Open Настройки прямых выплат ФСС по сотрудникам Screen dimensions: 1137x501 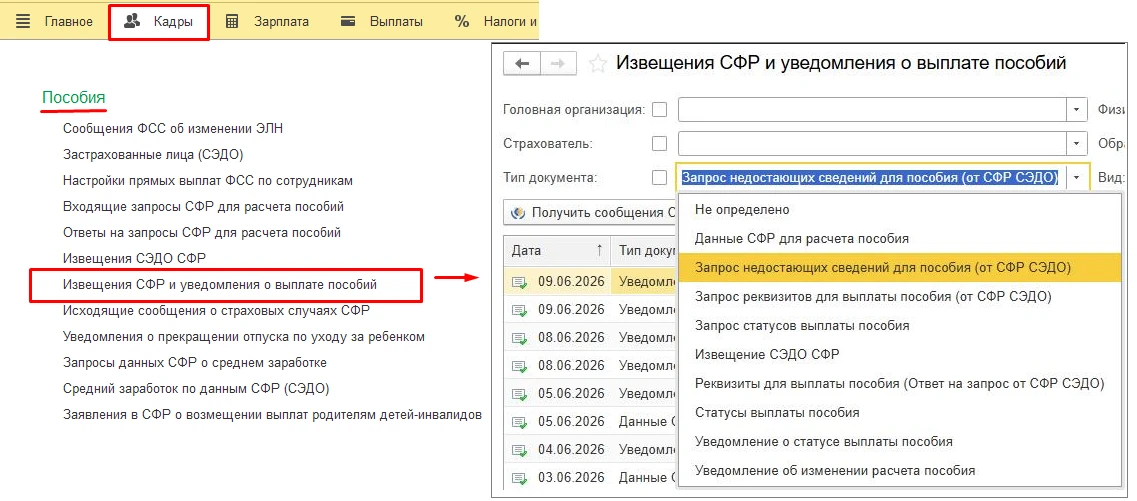tap(207, 181)
